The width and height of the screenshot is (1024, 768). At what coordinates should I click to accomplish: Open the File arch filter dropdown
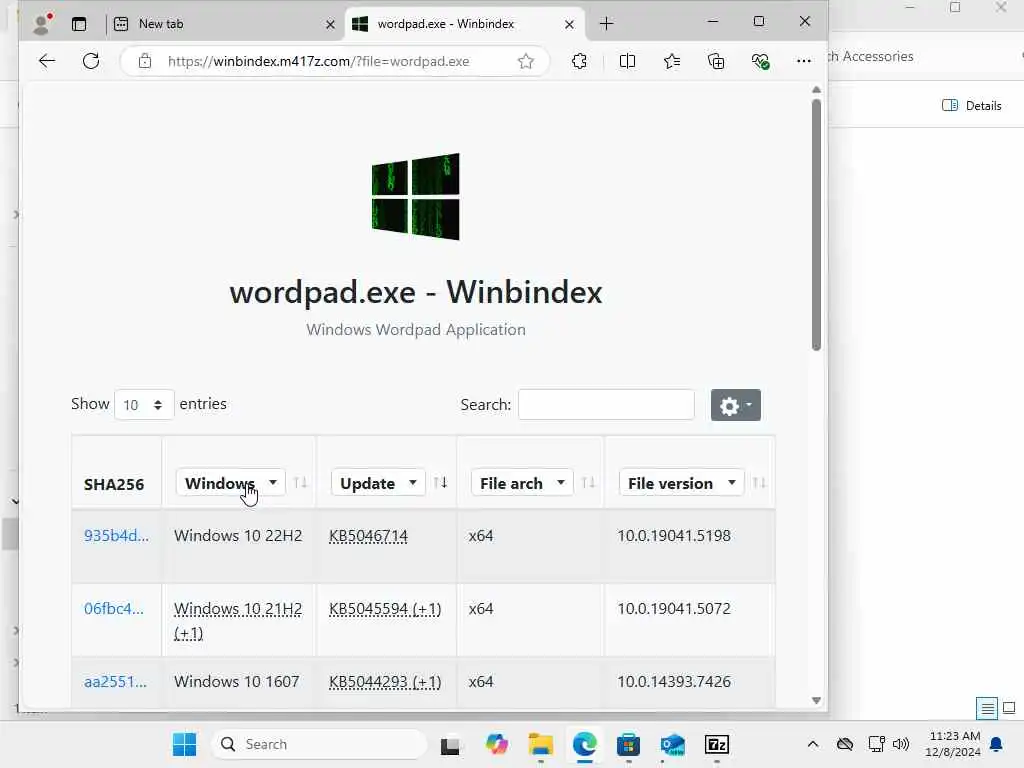pyautogui.click(x=522, y=483)
